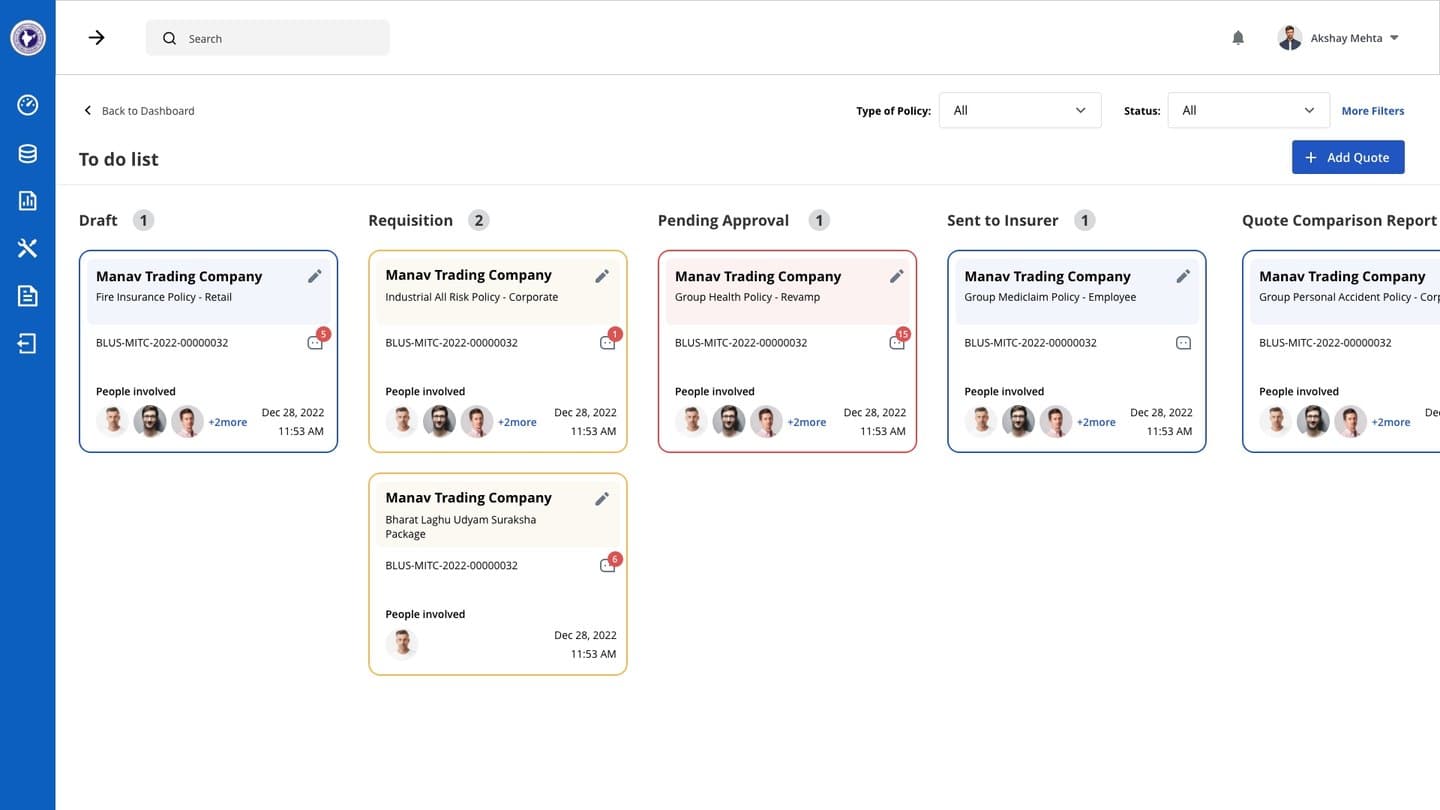Select the Pending Approval column header
This screenshot has height=810, width=1440.
pyautogui.click(x=723, y=220)
